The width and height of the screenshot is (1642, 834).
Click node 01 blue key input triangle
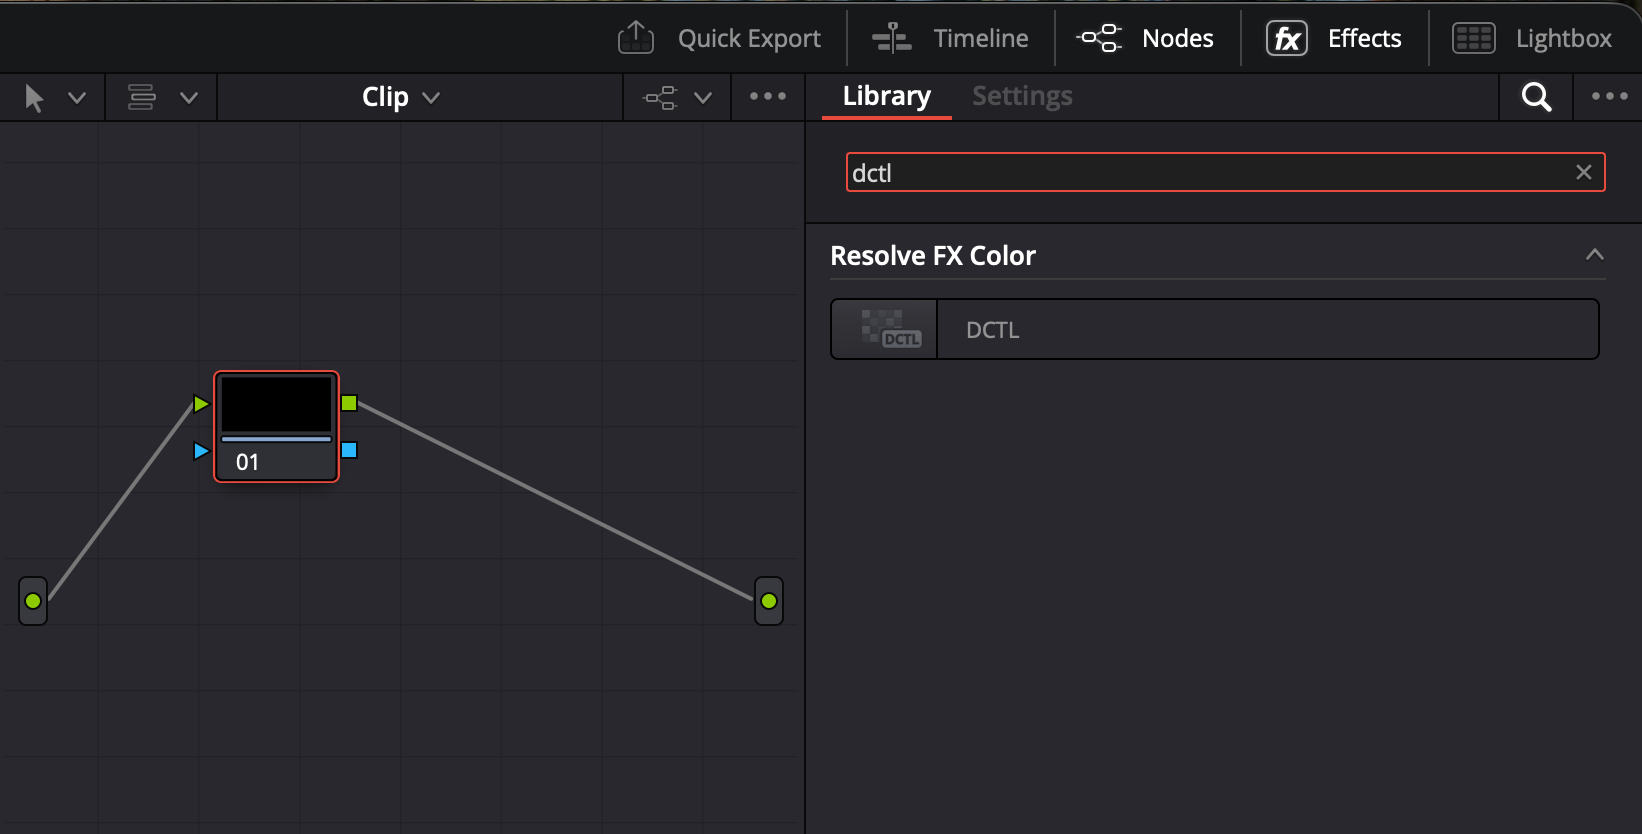click(201, 451)
